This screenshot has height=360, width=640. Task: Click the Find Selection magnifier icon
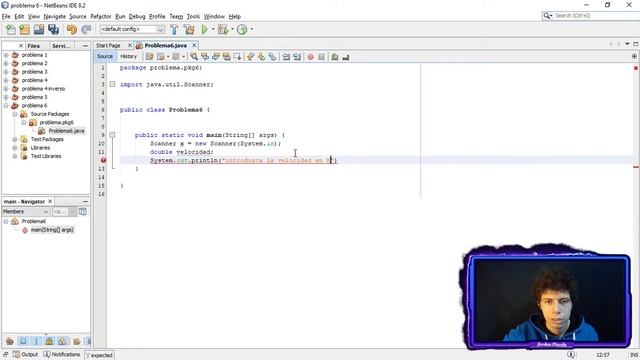(194, 57)
